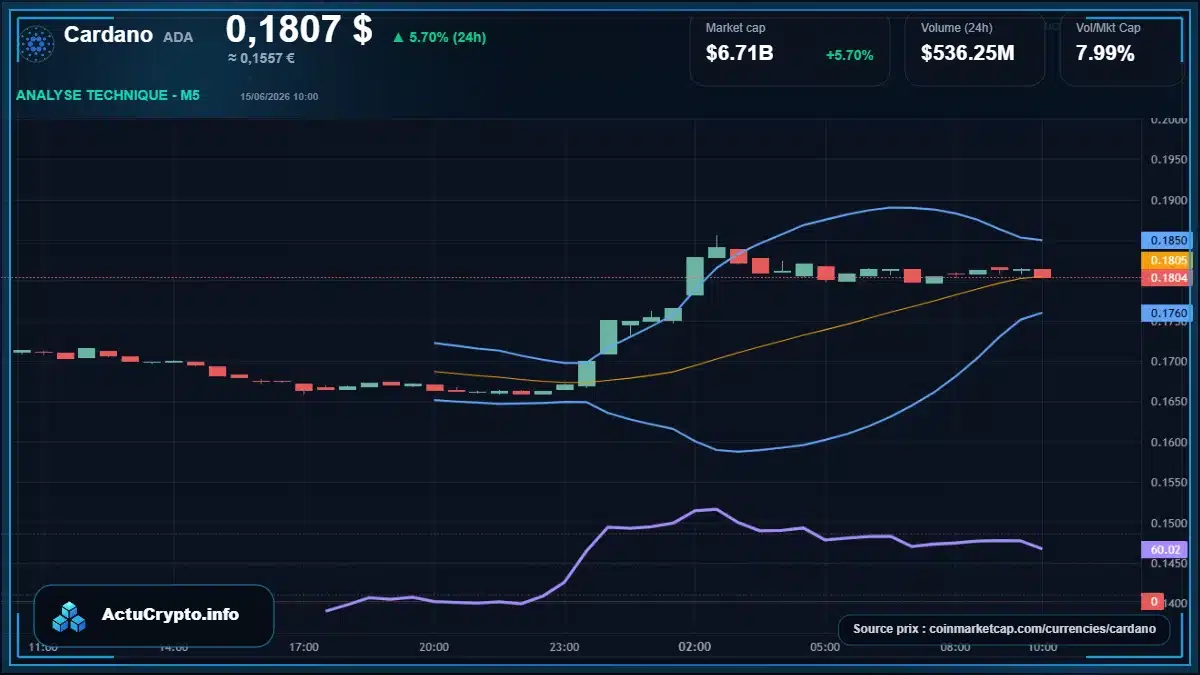Viewport: 1200px width, 675px height.
Task: Click the Cardano logo icon
Action: click(37, 44)
